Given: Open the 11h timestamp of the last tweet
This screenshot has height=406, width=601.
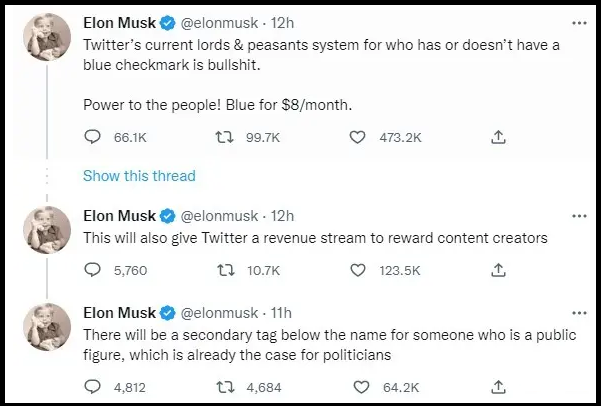Looking at the screenshot, I should (282, 314).
